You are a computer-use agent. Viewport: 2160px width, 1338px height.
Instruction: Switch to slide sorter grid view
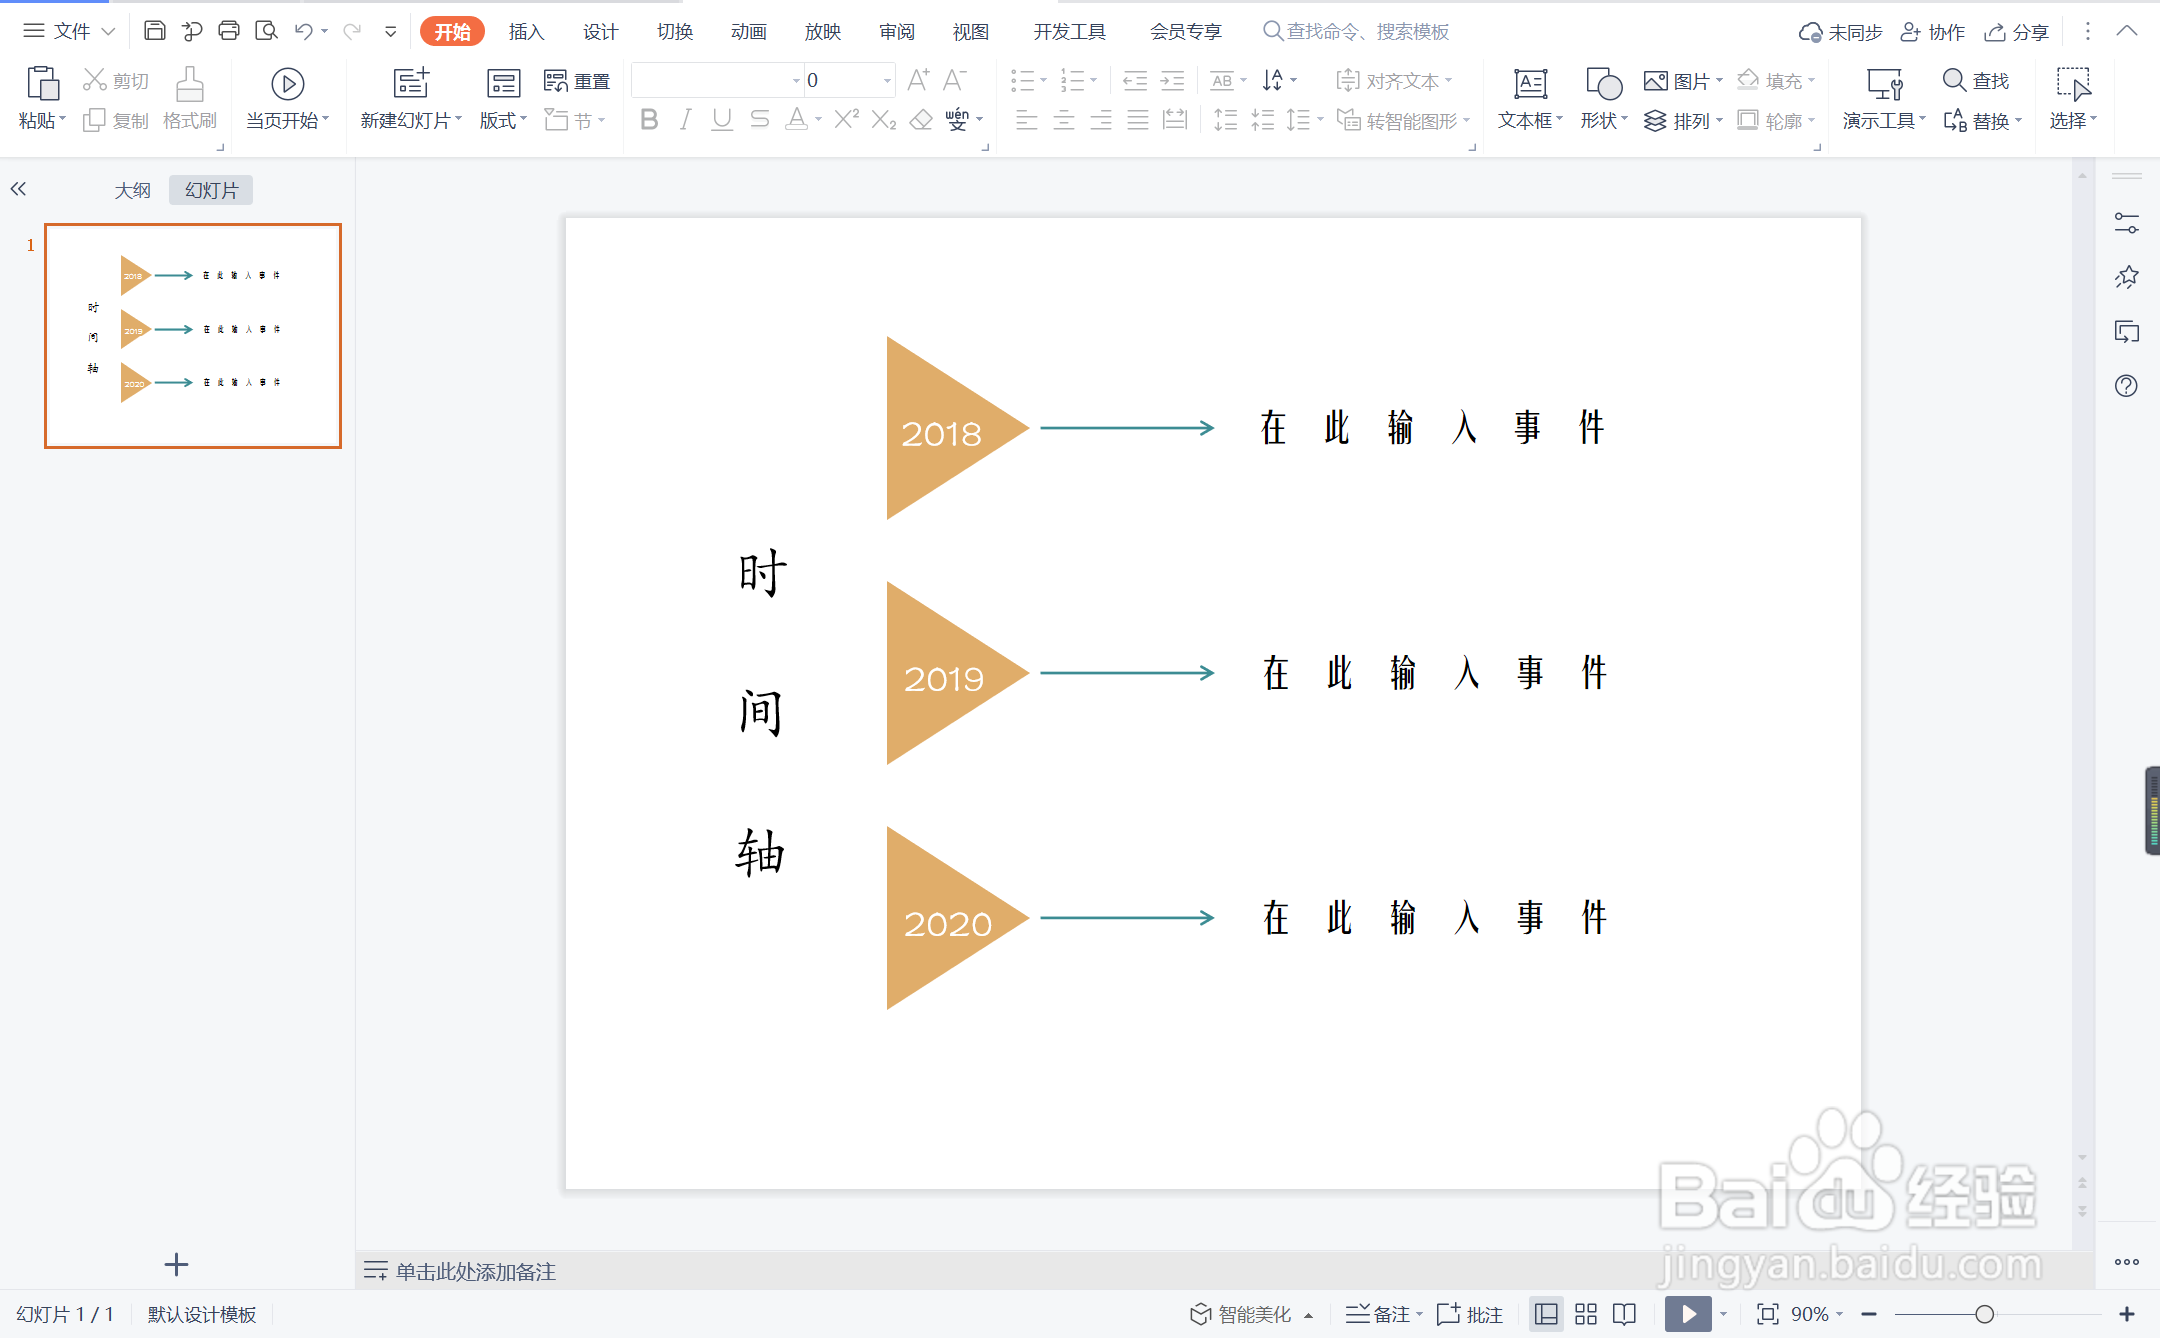1586,1314
